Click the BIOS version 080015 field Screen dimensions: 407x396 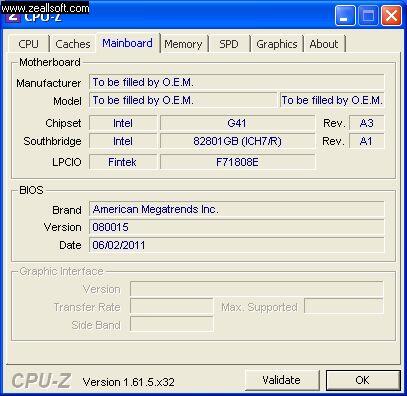(237, 227)
